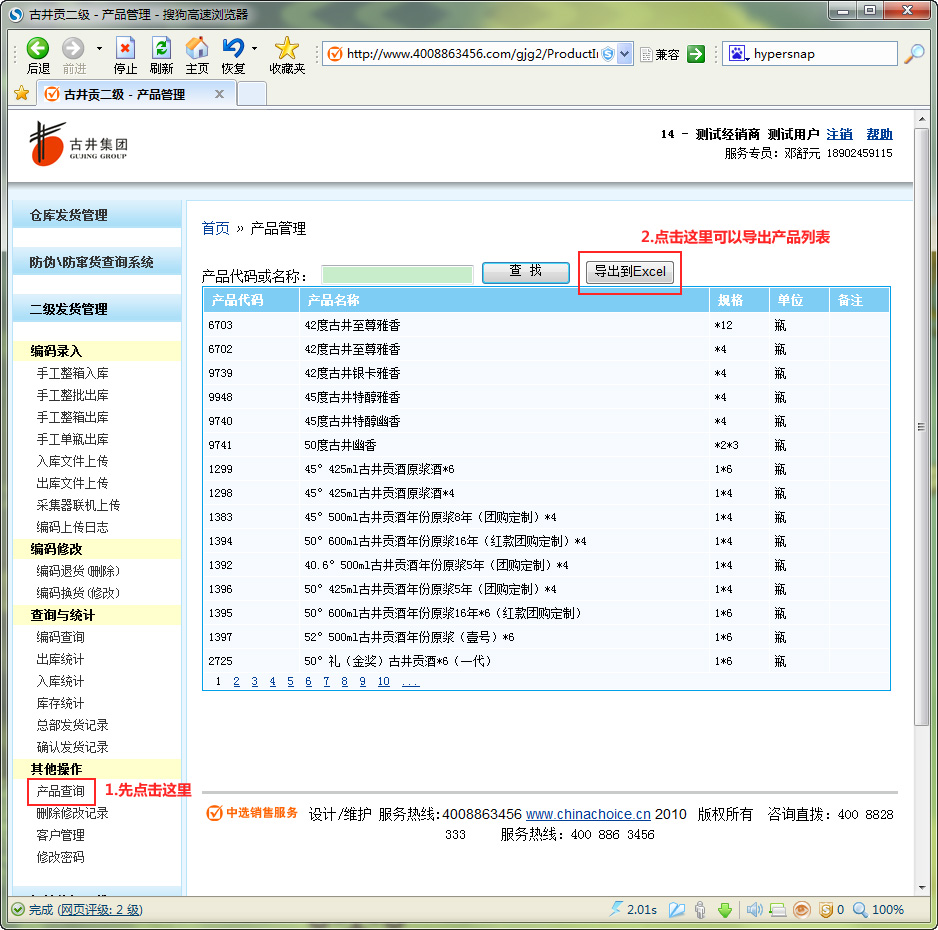The height and width of the screenshot is (930, 938).
Task: Open 客户管理 in the sidebar
Action: 60,835
